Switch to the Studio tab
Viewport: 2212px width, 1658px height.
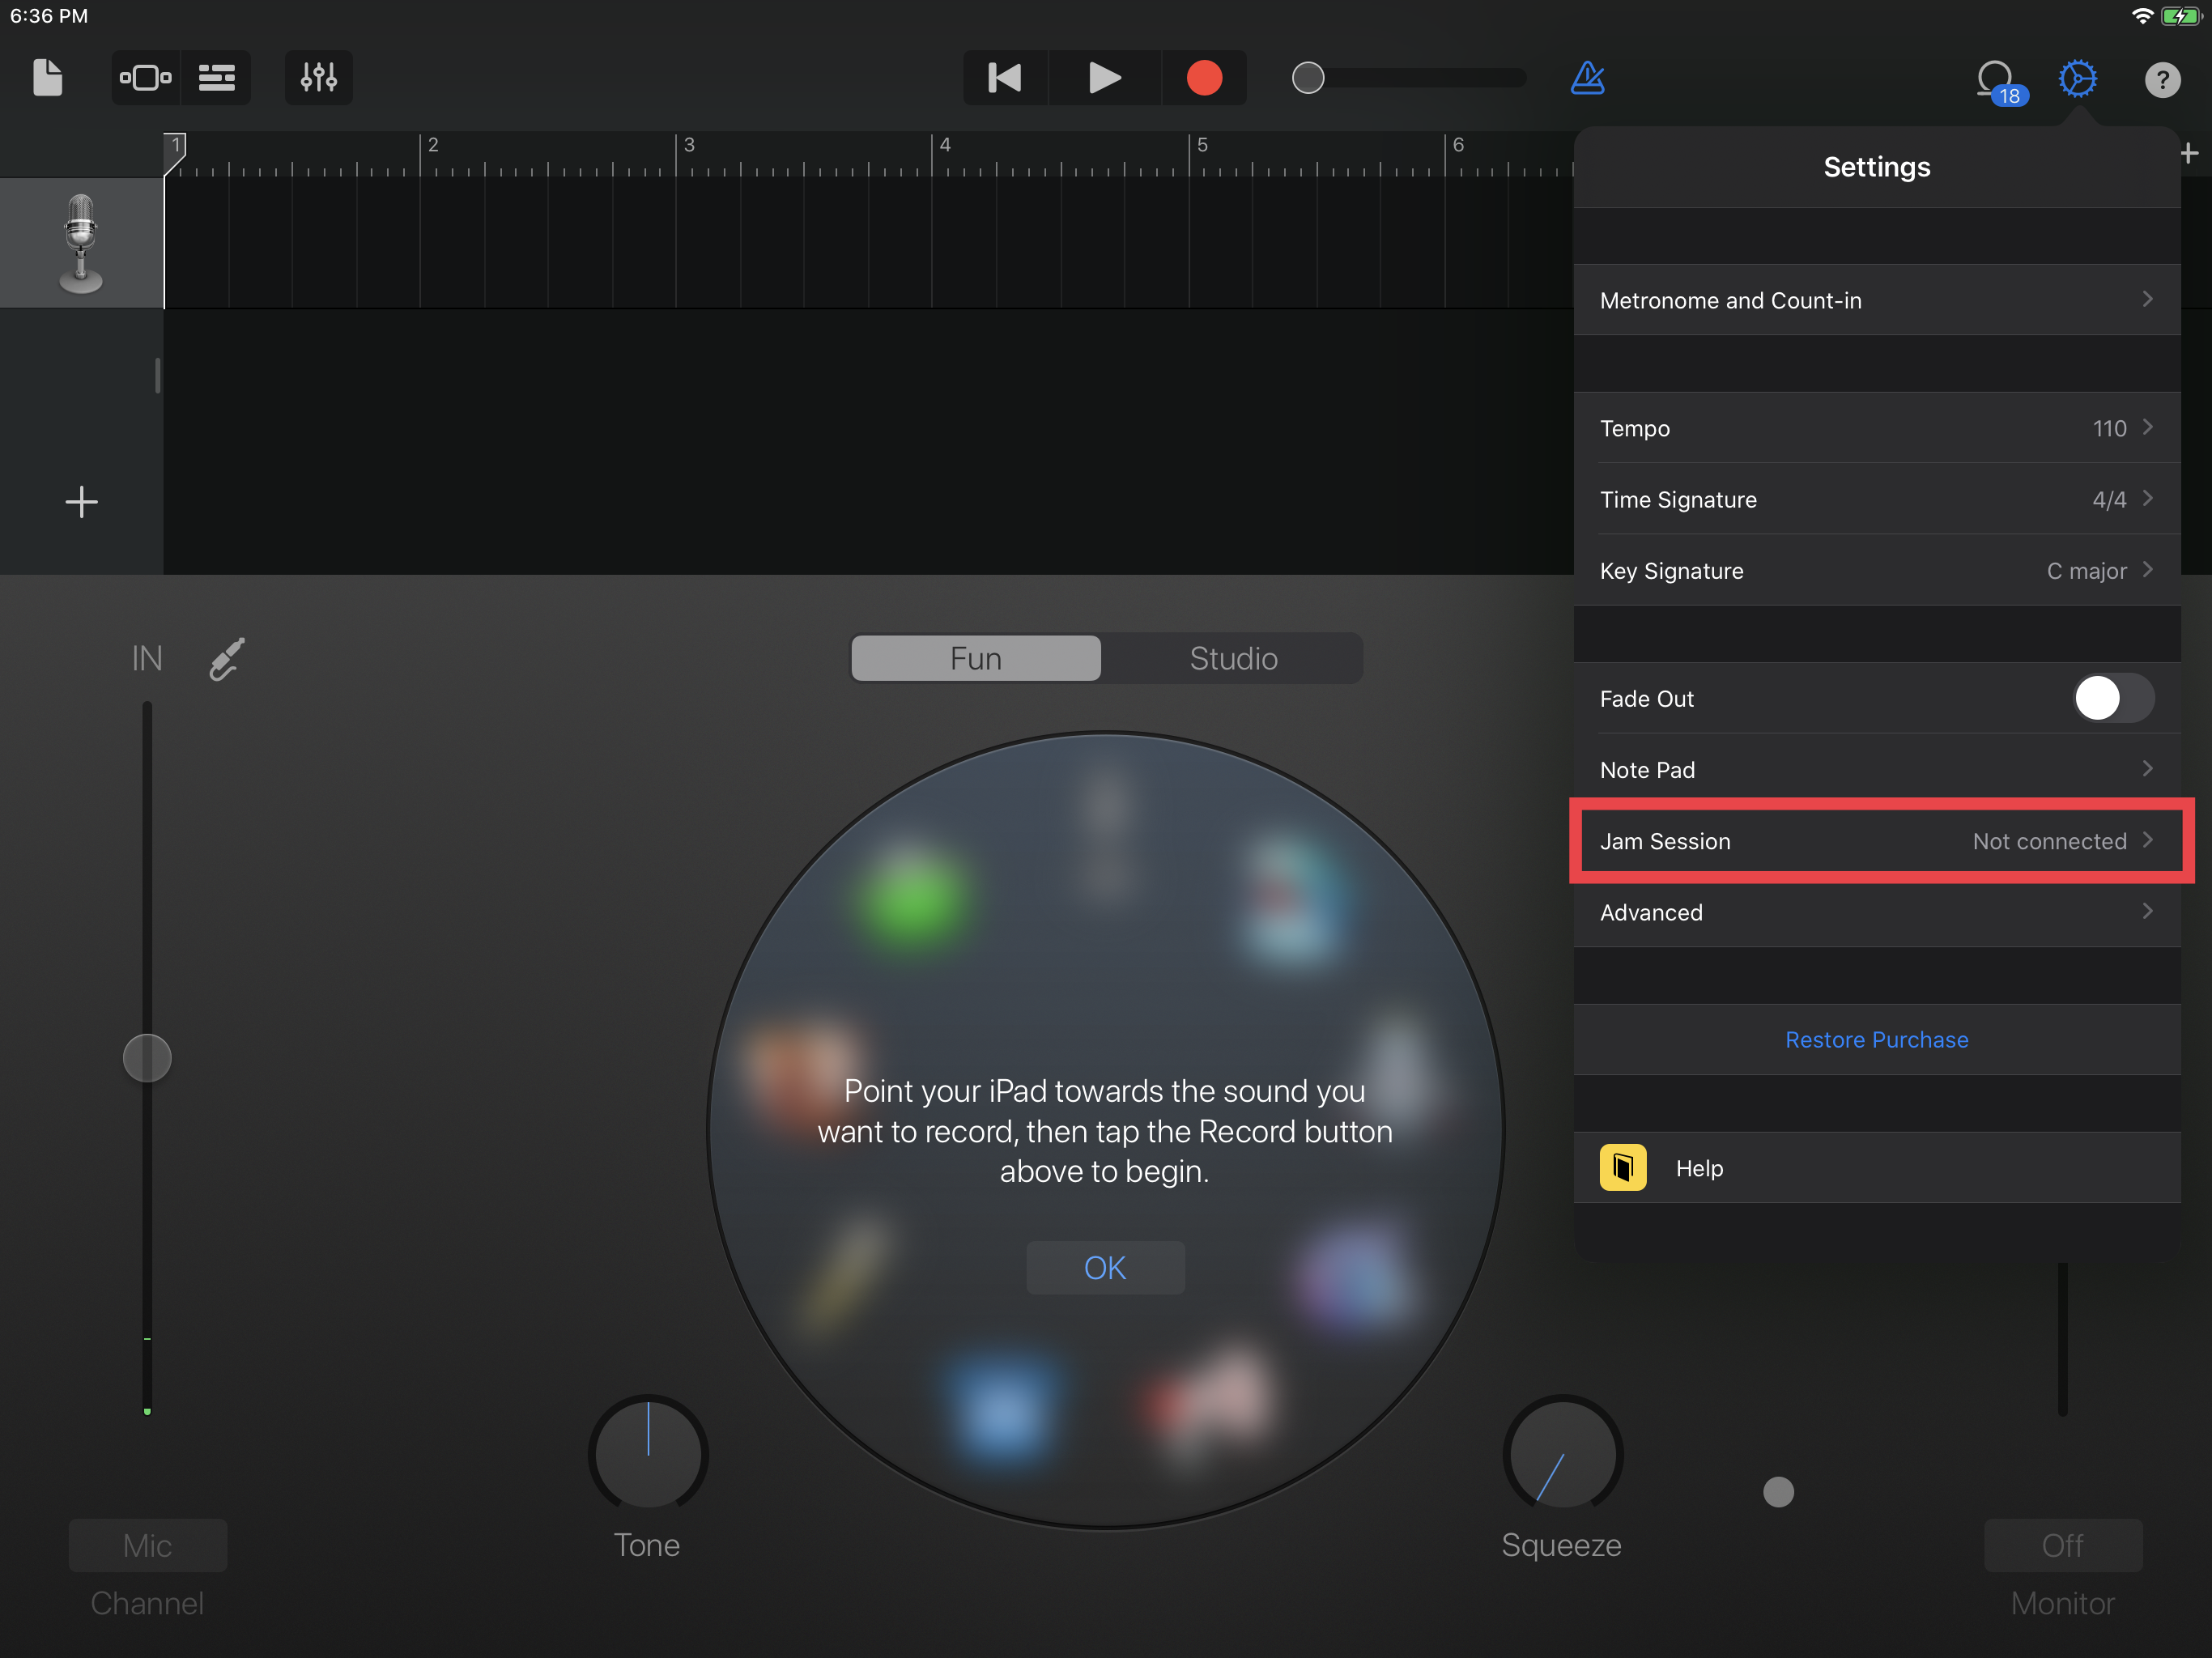click(x=1233, y=659)
